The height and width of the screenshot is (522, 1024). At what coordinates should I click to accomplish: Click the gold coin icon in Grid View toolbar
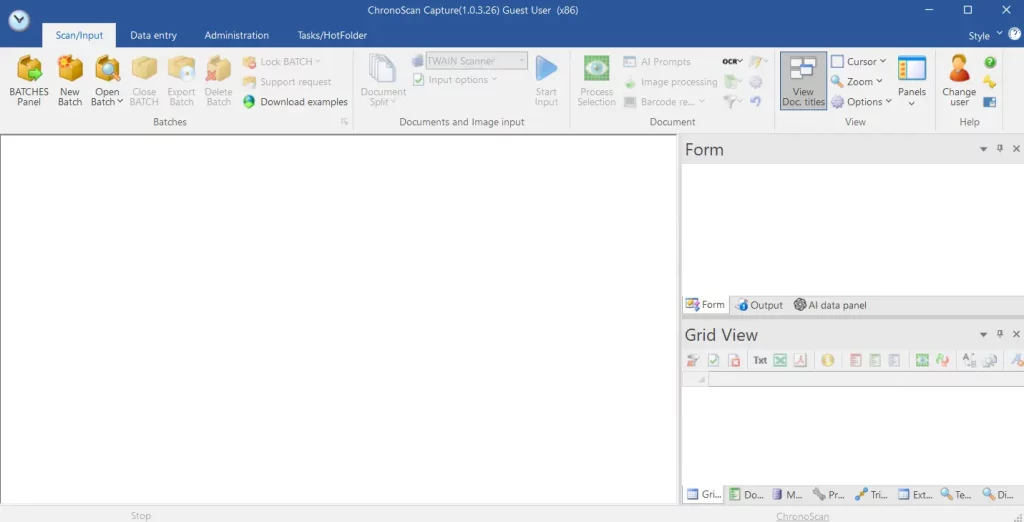click(x=827, y=360)
